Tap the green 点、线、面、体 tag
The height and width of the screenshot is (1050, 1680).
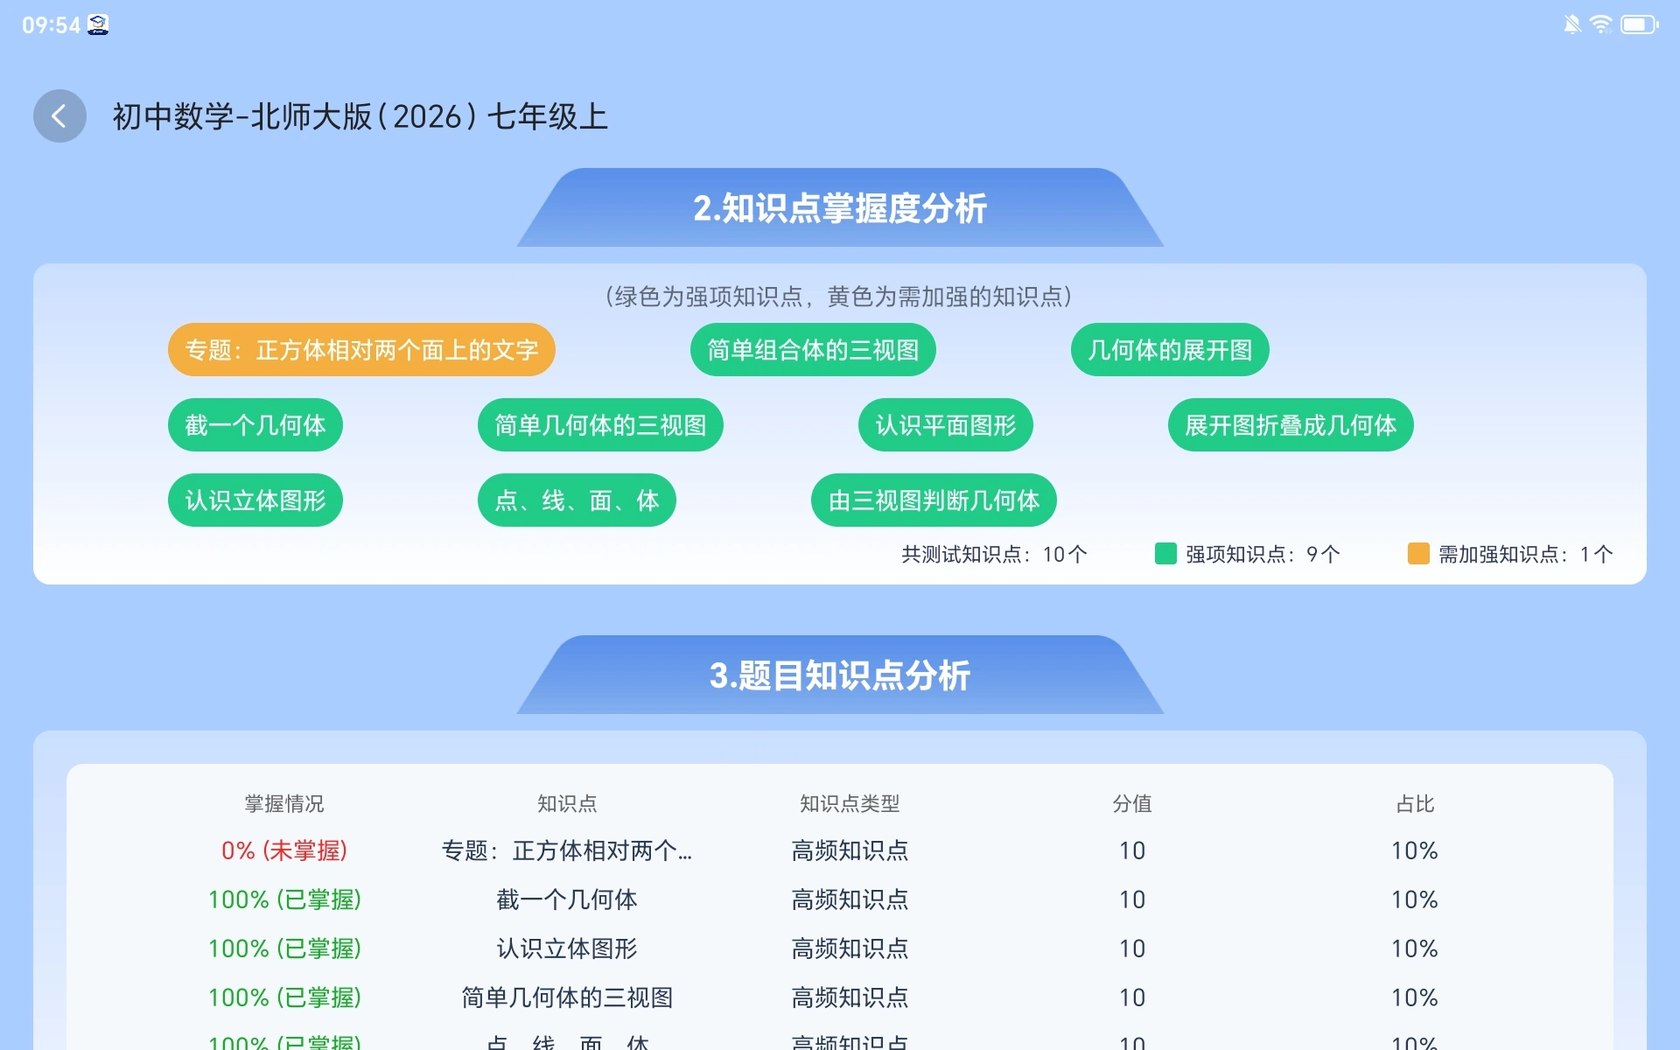click(577, 500)
